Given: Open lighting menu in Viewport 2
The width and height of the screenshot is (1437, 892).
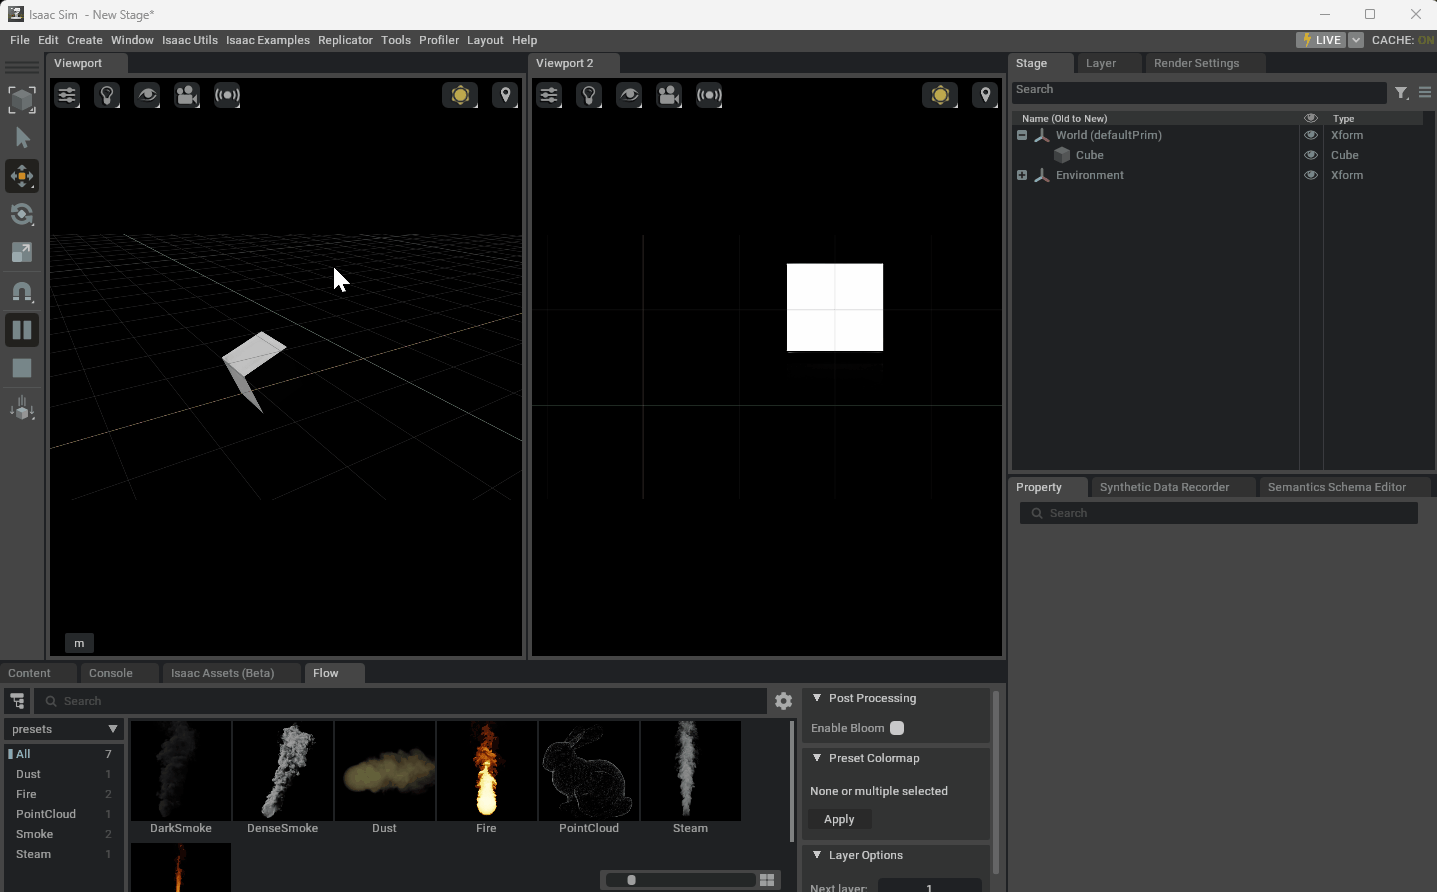Looking at the screenshot, I should [589, 96].
